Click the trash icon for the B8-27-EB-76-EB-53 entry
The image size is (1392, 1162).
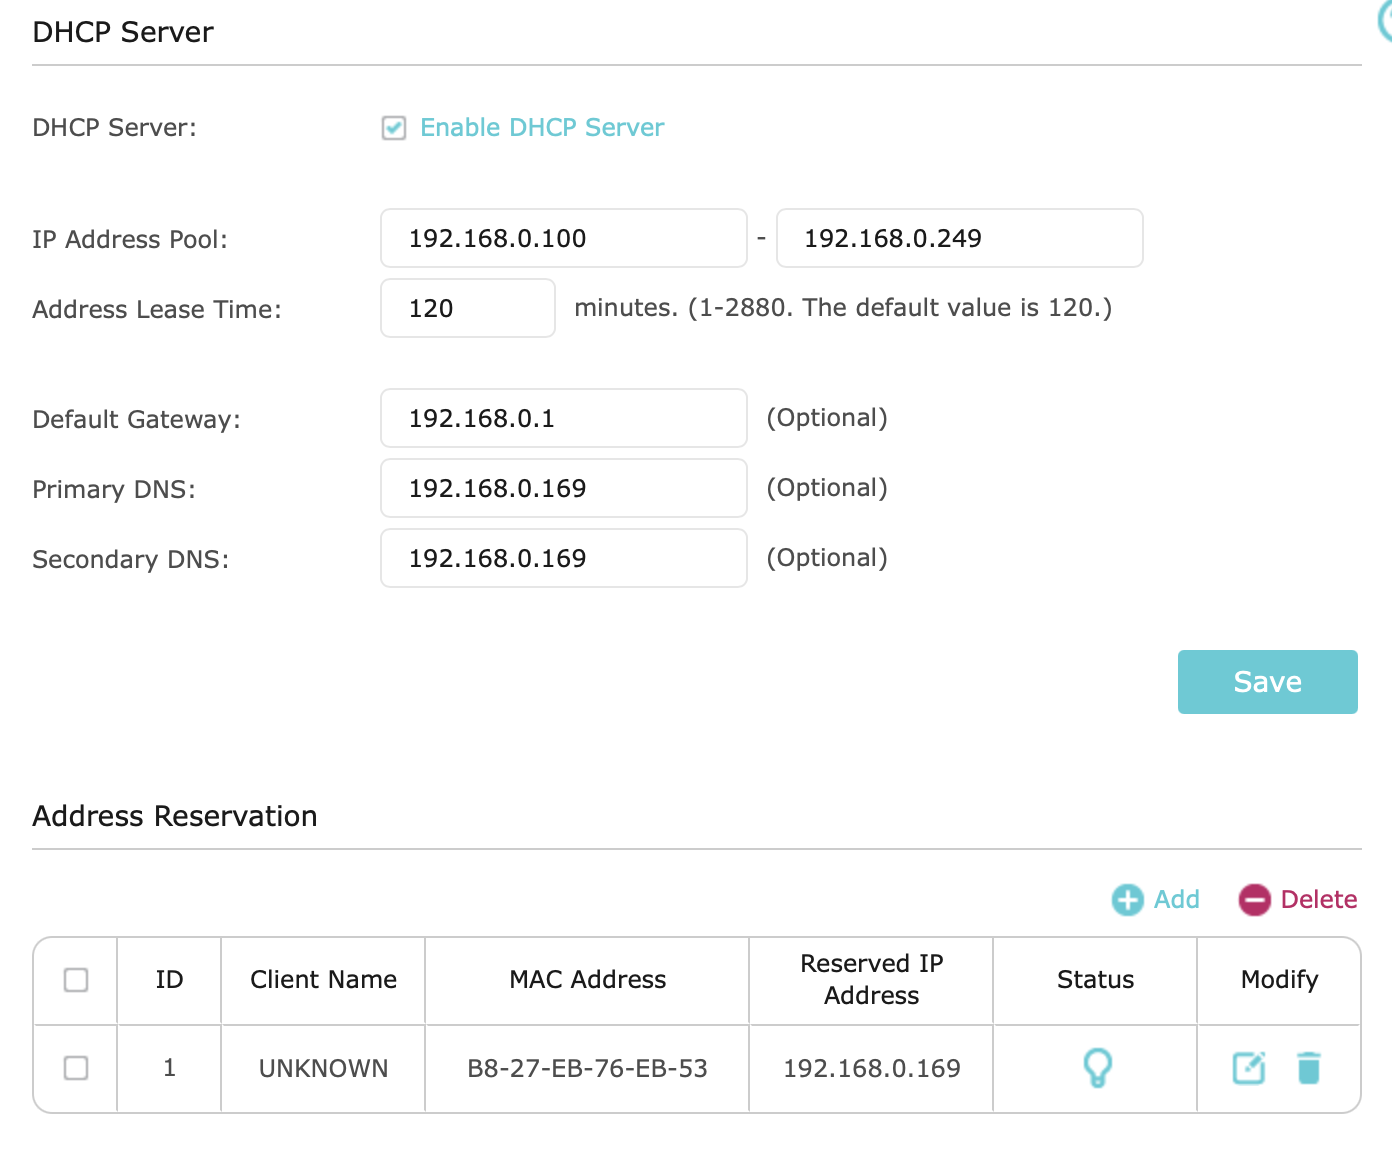[1308, 1068]
